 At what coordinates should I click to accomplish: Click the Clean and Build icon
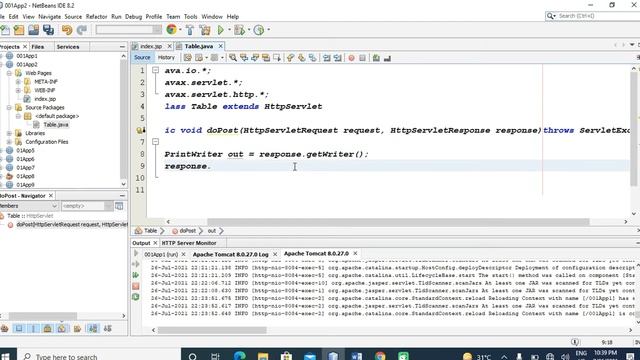coord(205,30)
